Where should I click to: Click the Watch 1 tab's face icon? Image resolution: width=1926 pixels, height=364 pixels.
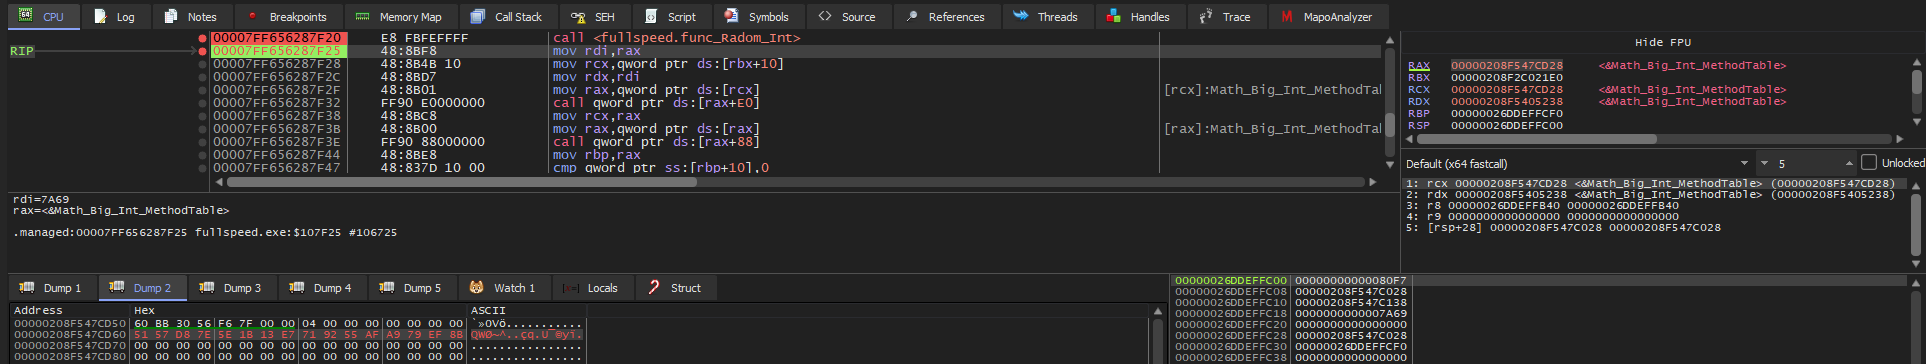(x=477, y=288)
